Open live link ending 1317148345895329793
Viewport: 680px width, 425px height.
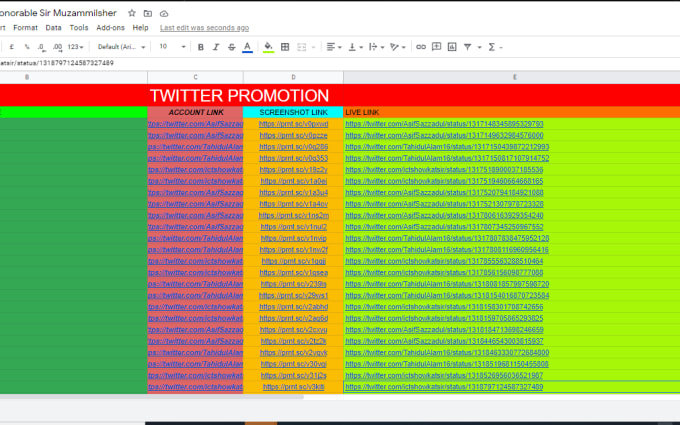pyautogui.click(x=444, y=124)
